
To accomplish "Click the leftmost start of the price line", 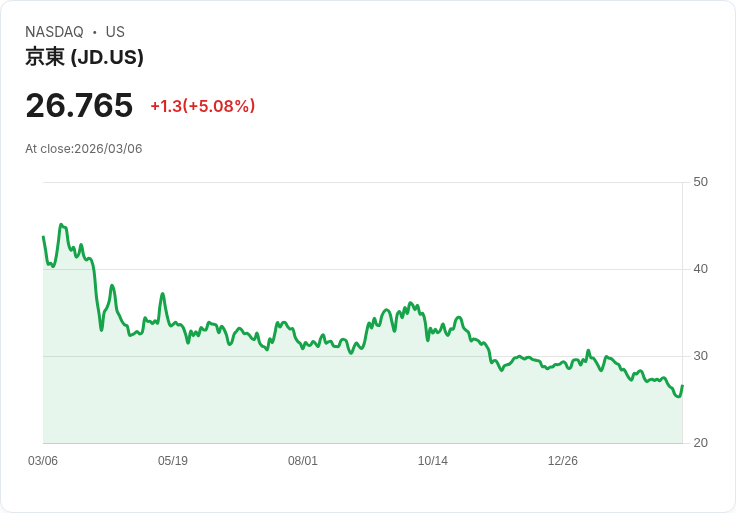I will (x=43, y=237).
